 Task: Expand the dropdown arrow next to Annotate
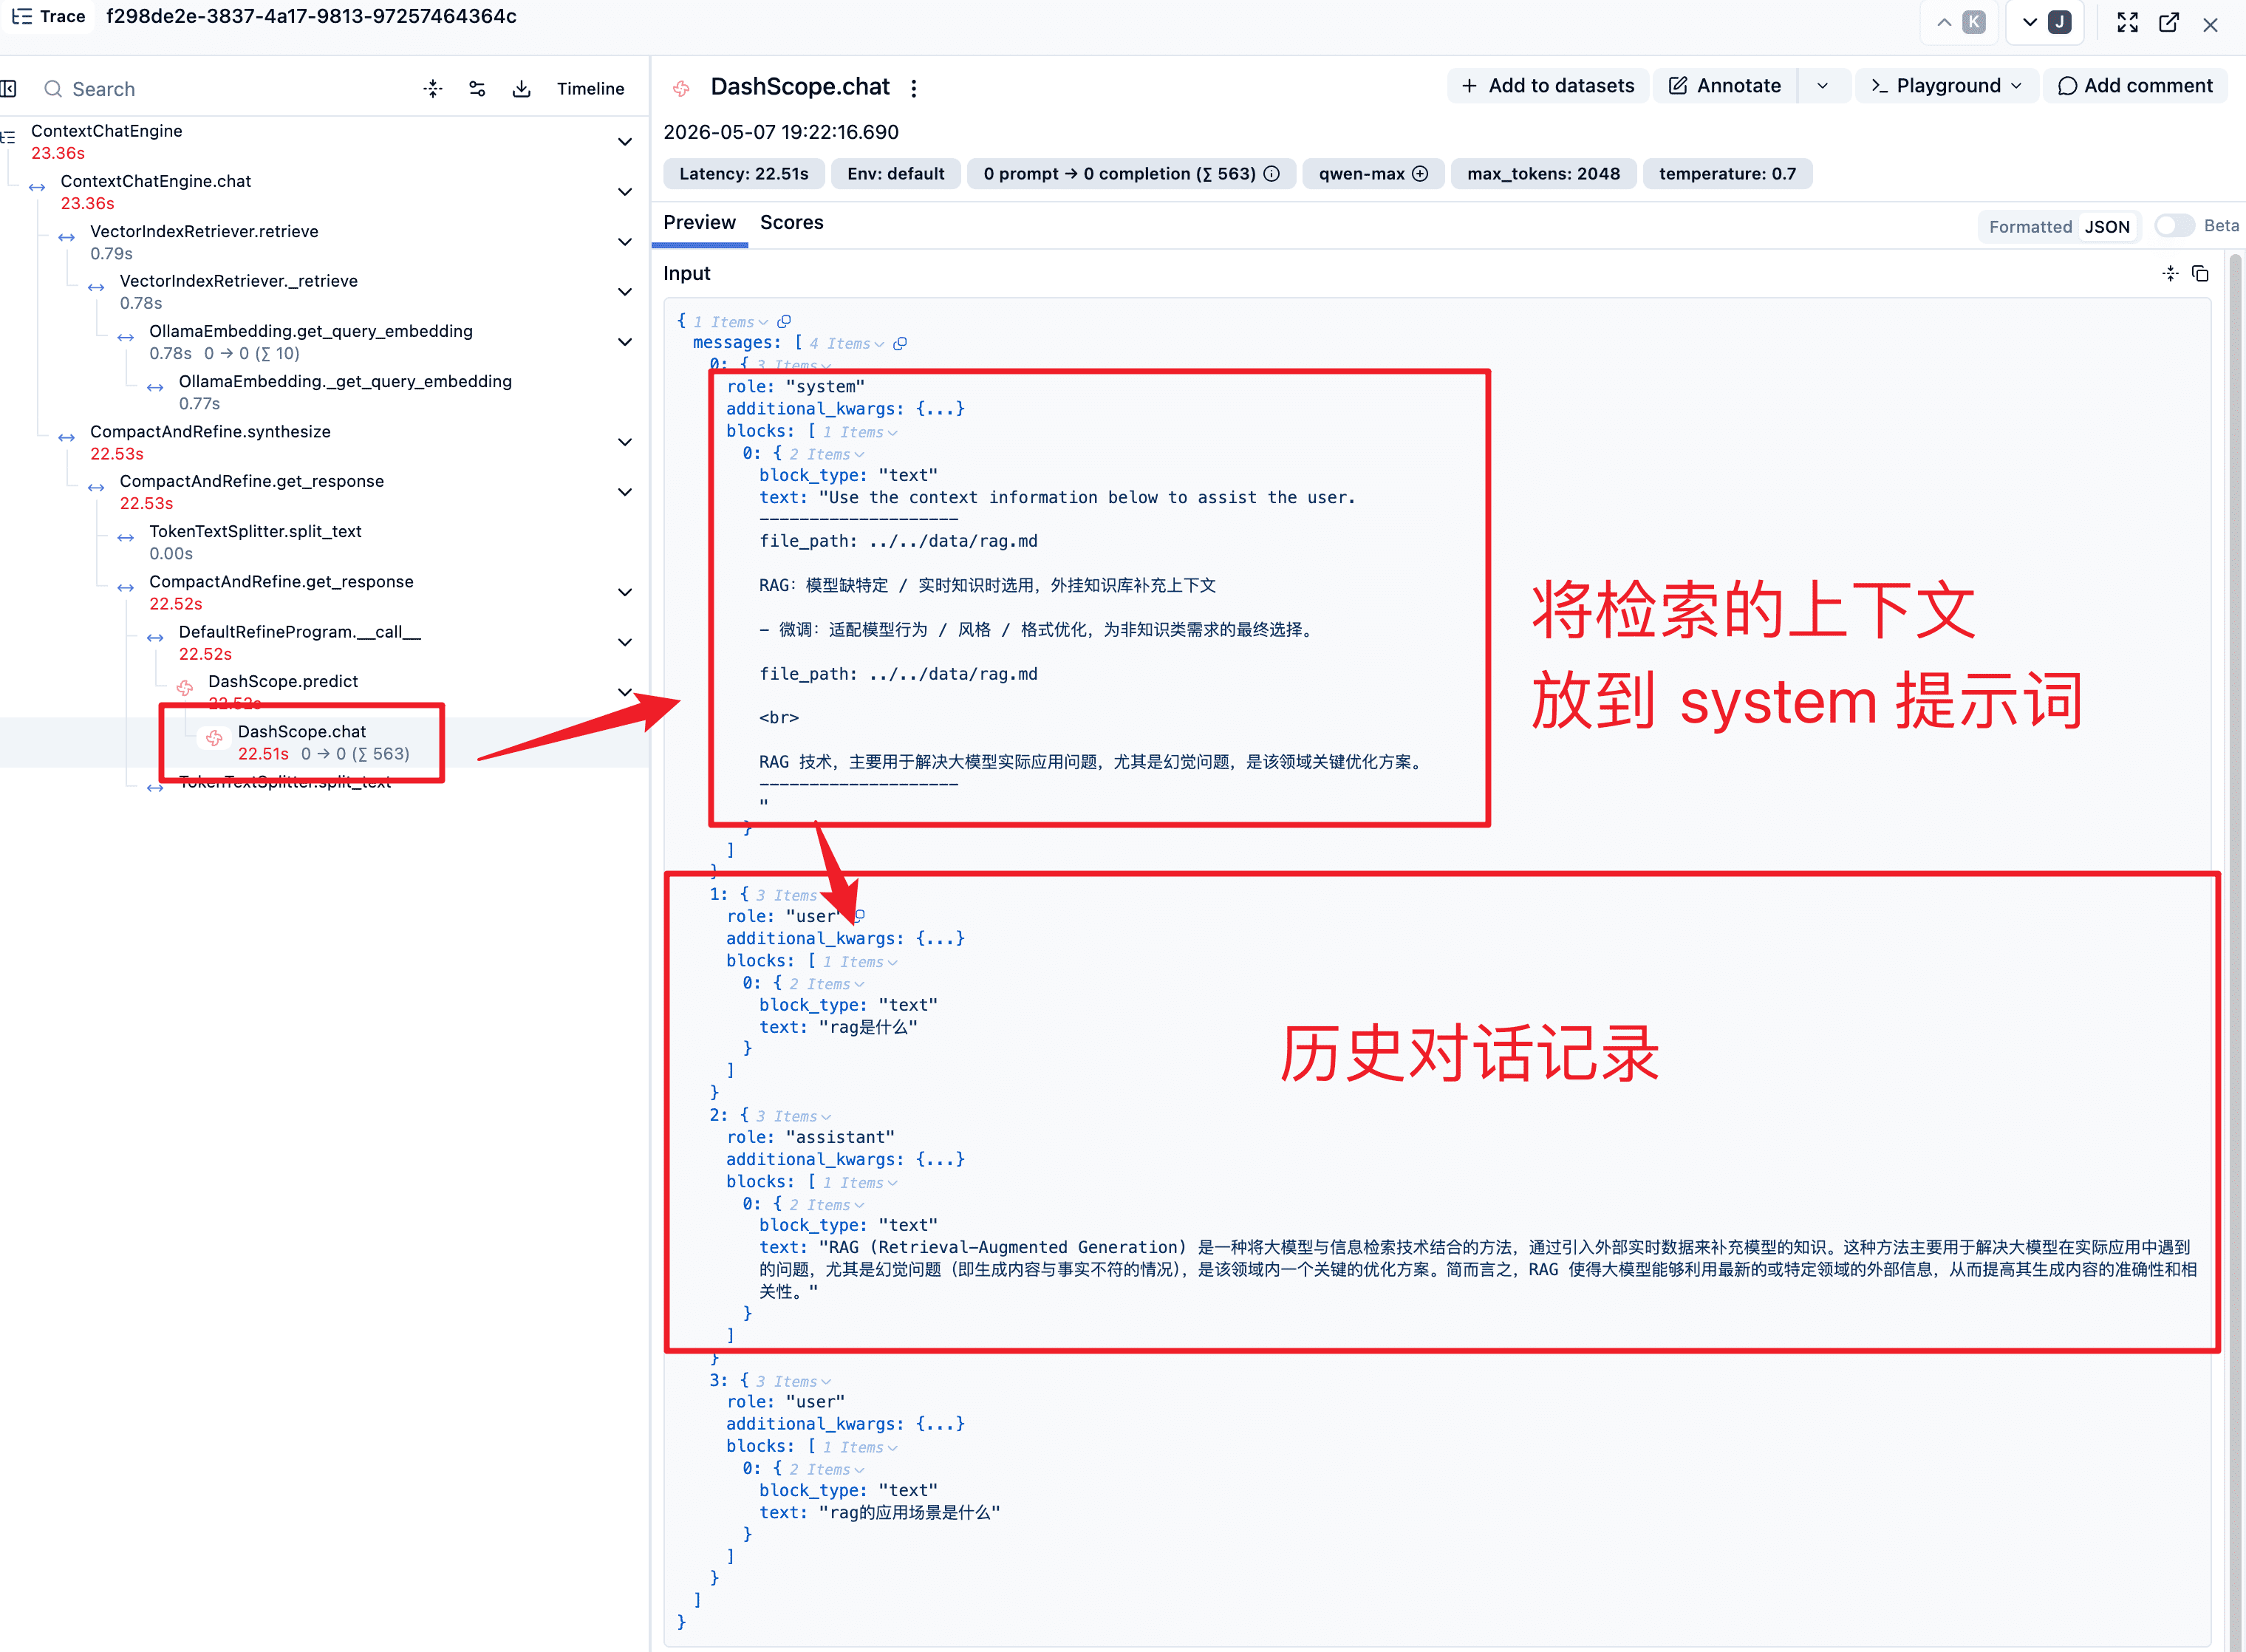(1822, 86)
